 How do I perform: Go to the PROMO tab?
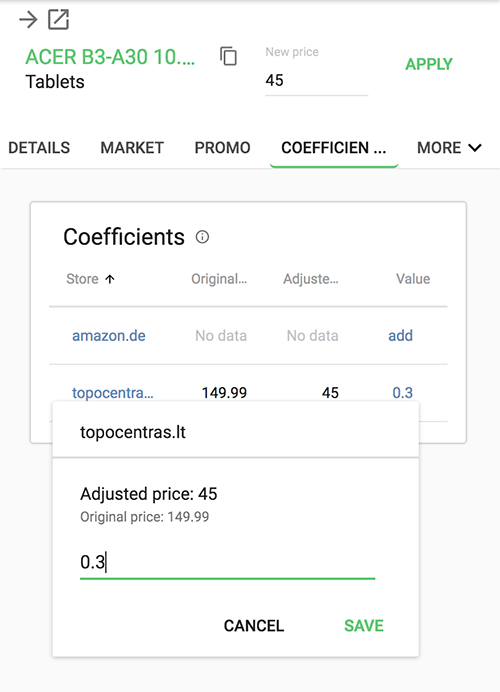tap(222, 148)
